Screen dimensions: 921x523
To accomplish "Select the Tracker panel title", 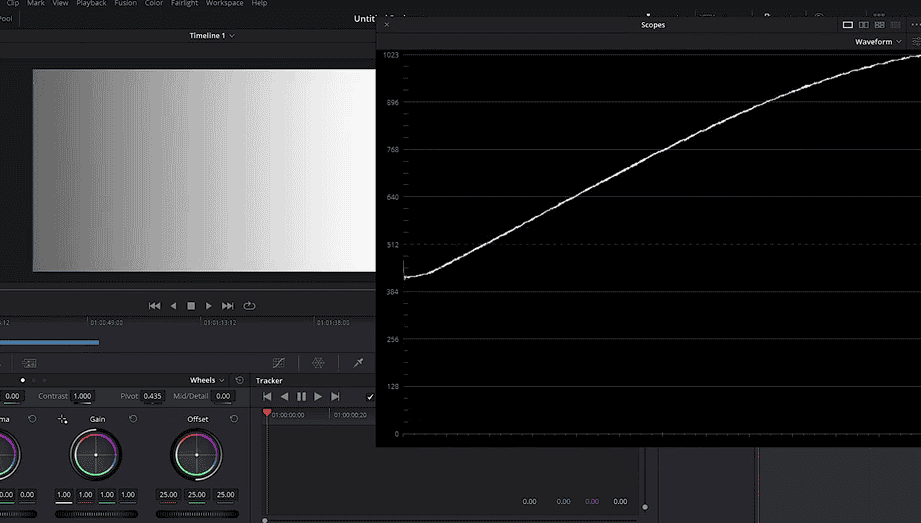I will click(x=269, y=380).
